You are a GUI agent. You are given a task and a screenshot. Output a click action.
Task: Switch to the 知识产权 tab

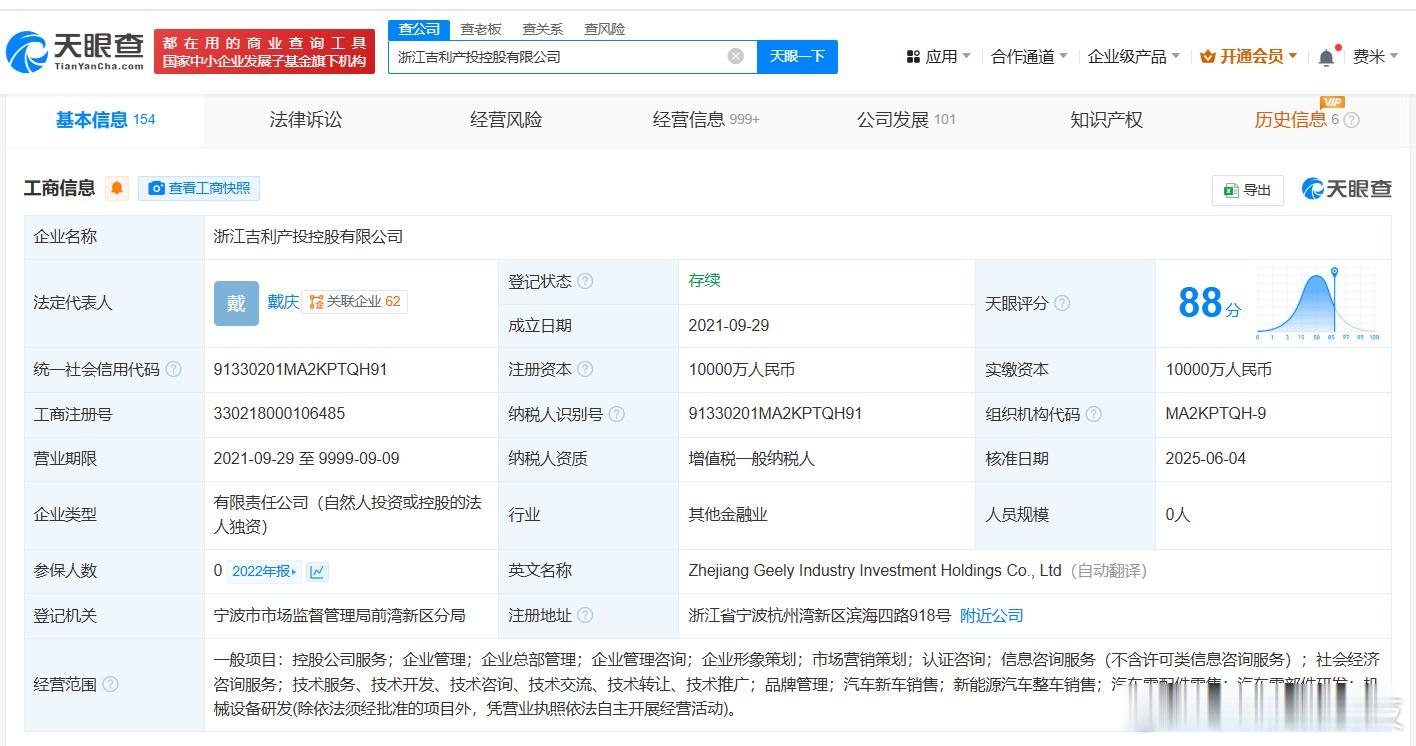tap(1106, 120)
